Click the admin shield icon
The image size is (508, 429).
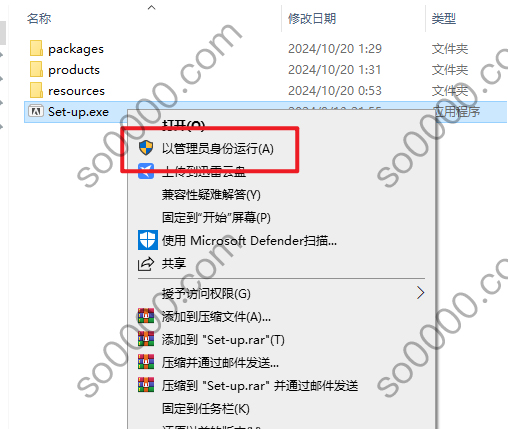146,148
